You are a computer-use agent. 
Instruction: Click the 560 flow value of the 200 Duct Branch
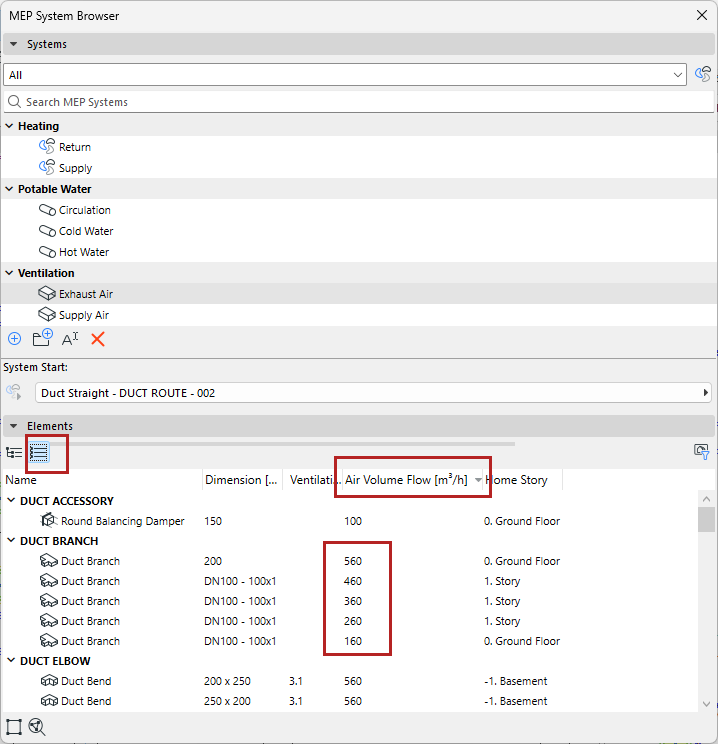[x=353, y=561]
